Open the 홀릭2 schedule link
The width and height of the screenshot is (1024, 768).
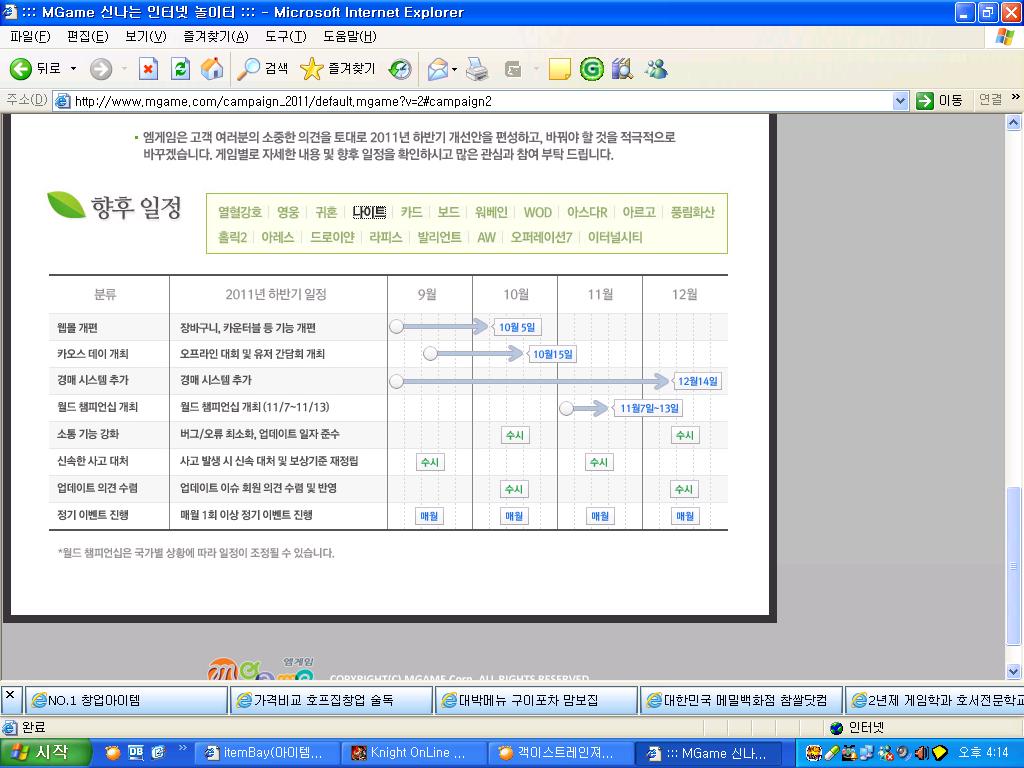(x=232, y=238)
